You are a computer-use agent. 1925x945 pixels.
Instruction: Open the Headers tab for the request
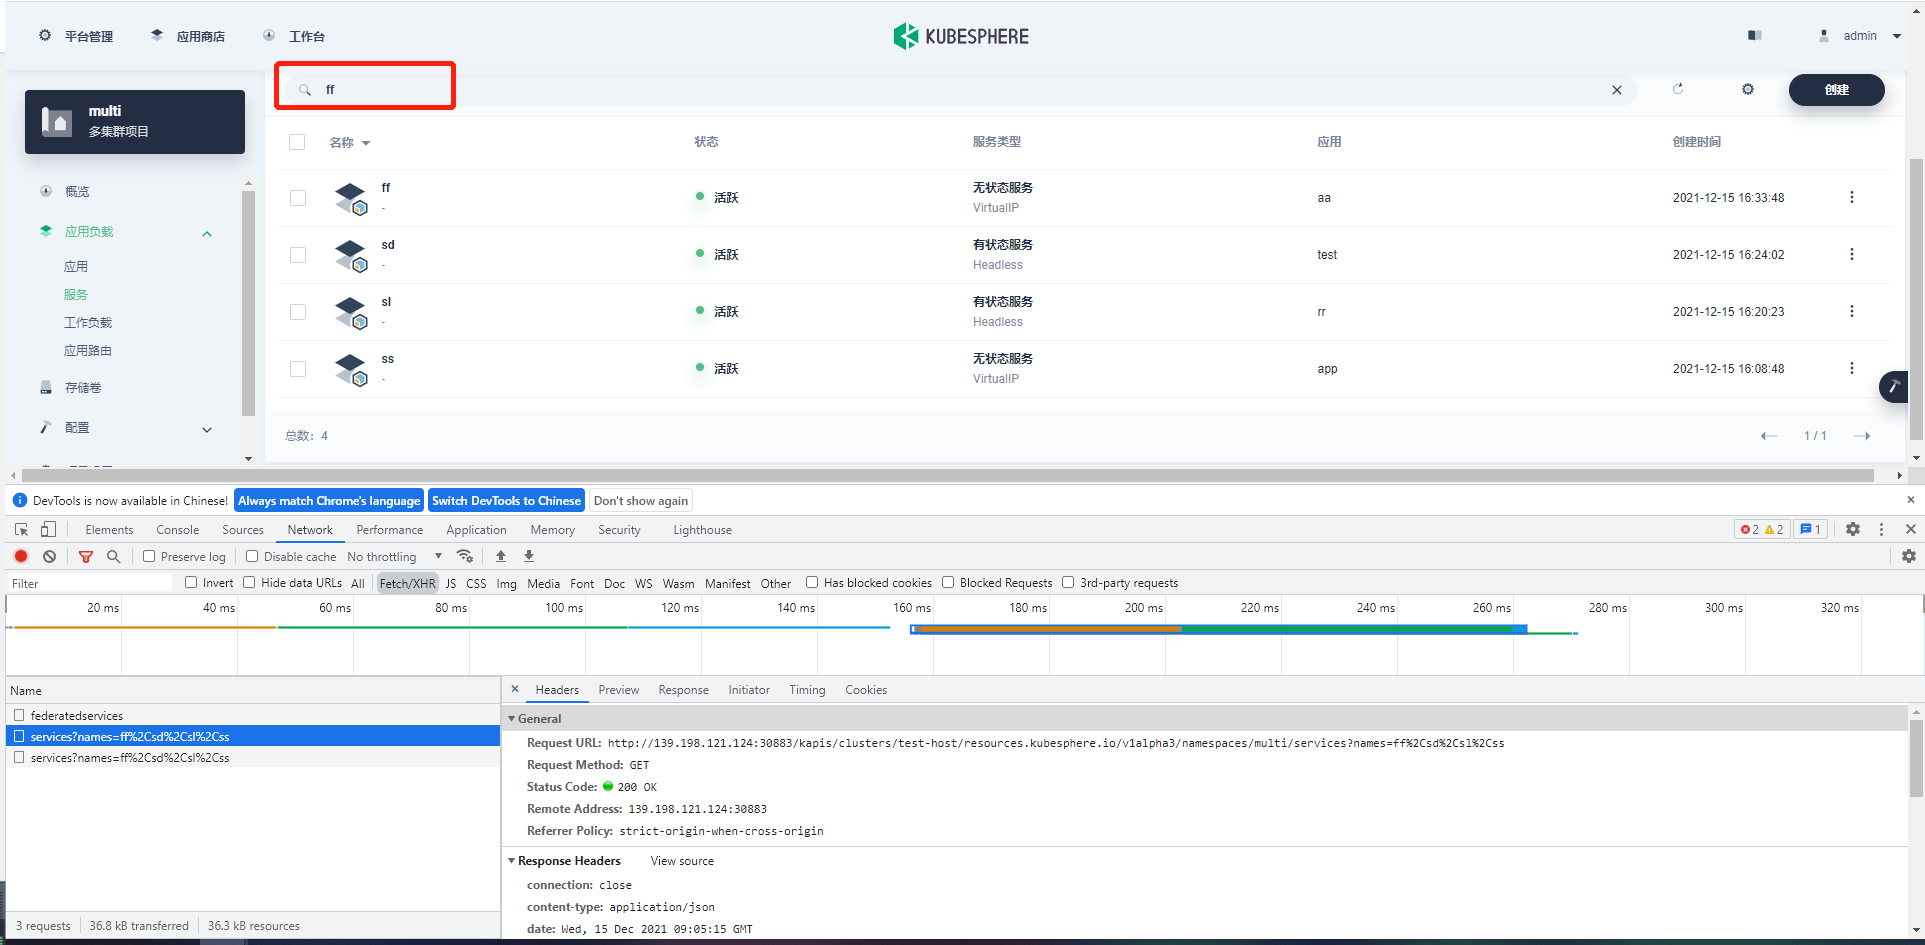pyautogui.click(x=556, y=689)
